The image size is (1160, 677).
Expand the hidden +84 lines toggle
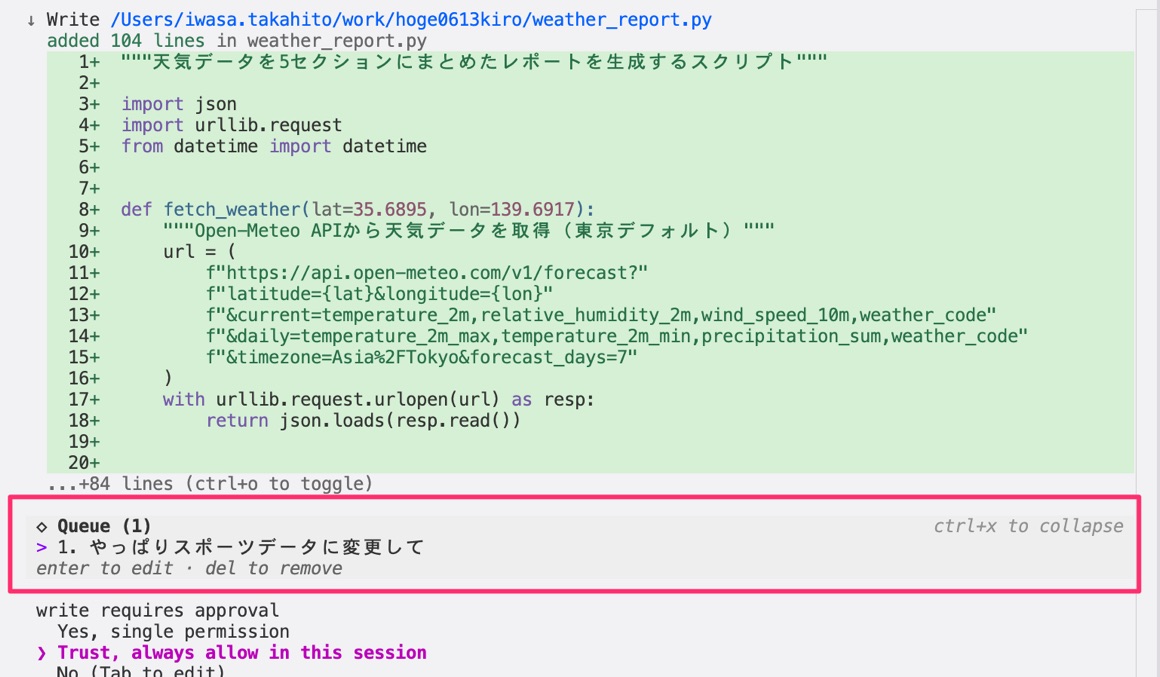coord(210,484)
